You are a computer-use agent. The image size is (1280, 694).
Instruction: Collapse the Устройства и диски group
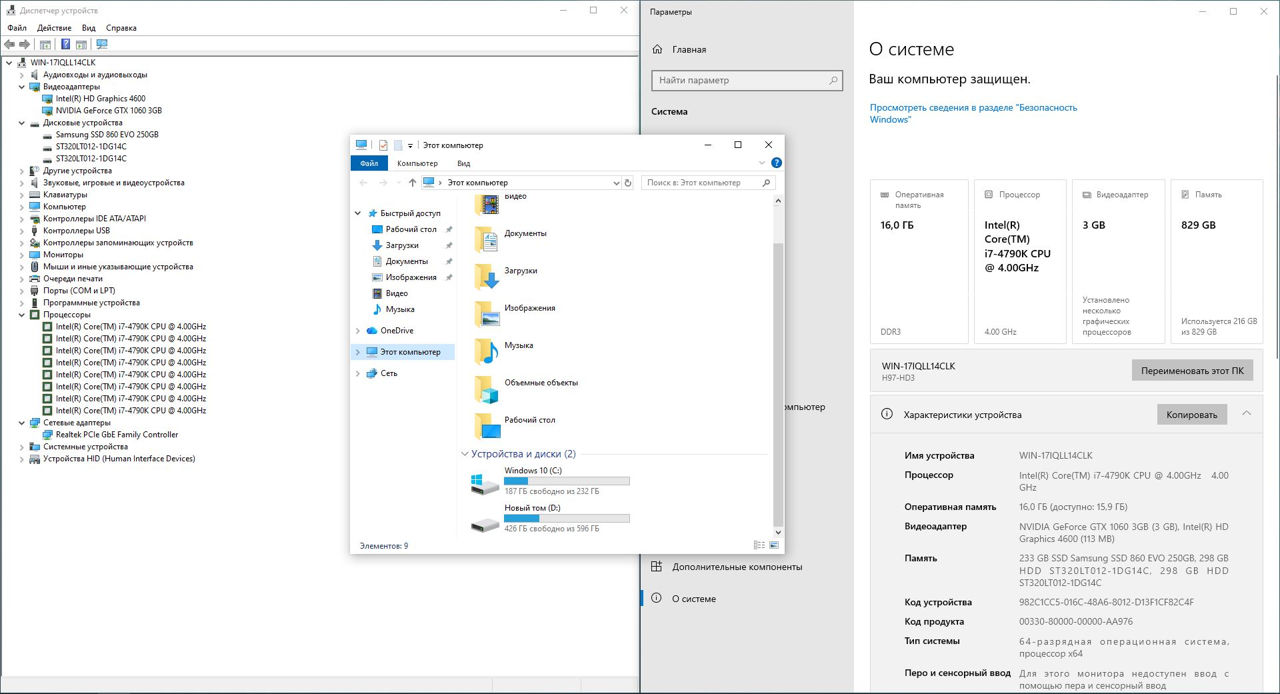465,454
